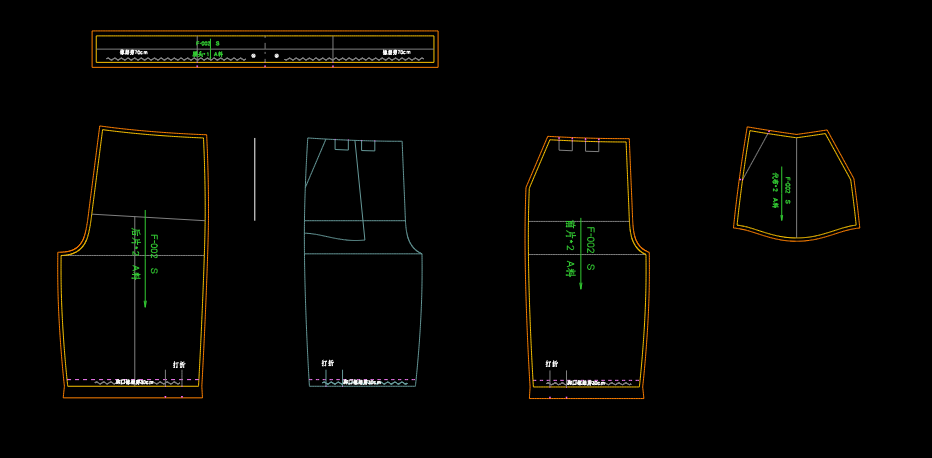Image resolution: width=932 pixels, height=458 pixels.
Task: Select the left circle marker in waistband center
Action: (253, 56)
